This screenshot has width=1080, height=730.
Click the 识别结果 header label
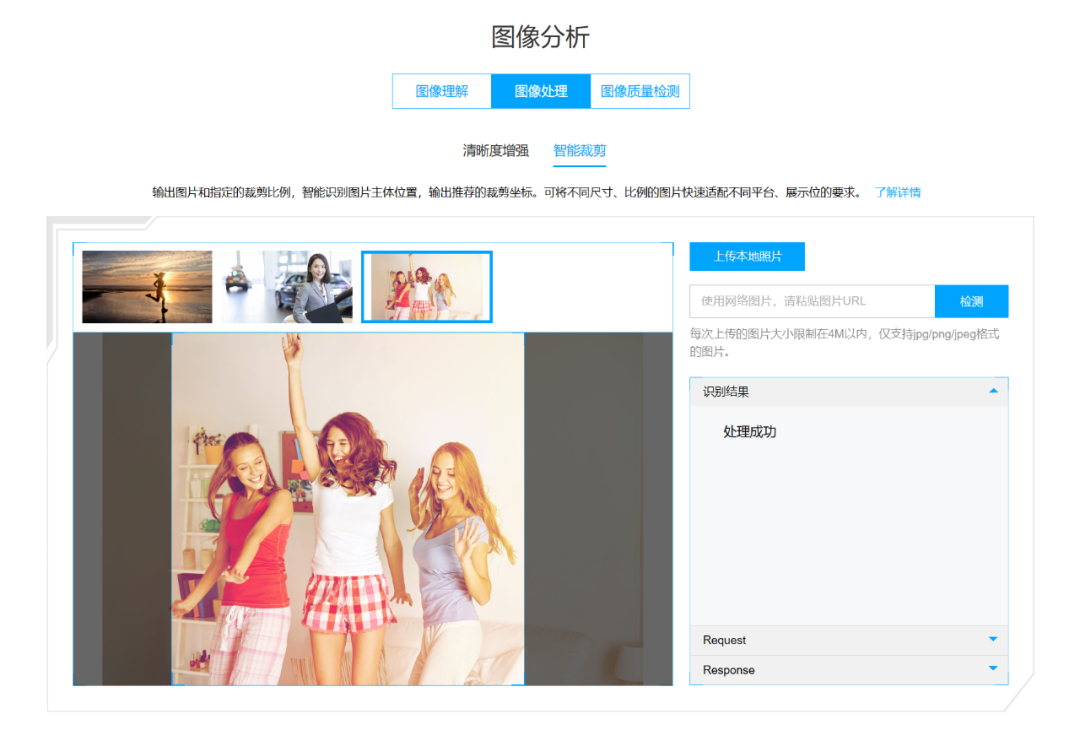[x=726, y=392]
